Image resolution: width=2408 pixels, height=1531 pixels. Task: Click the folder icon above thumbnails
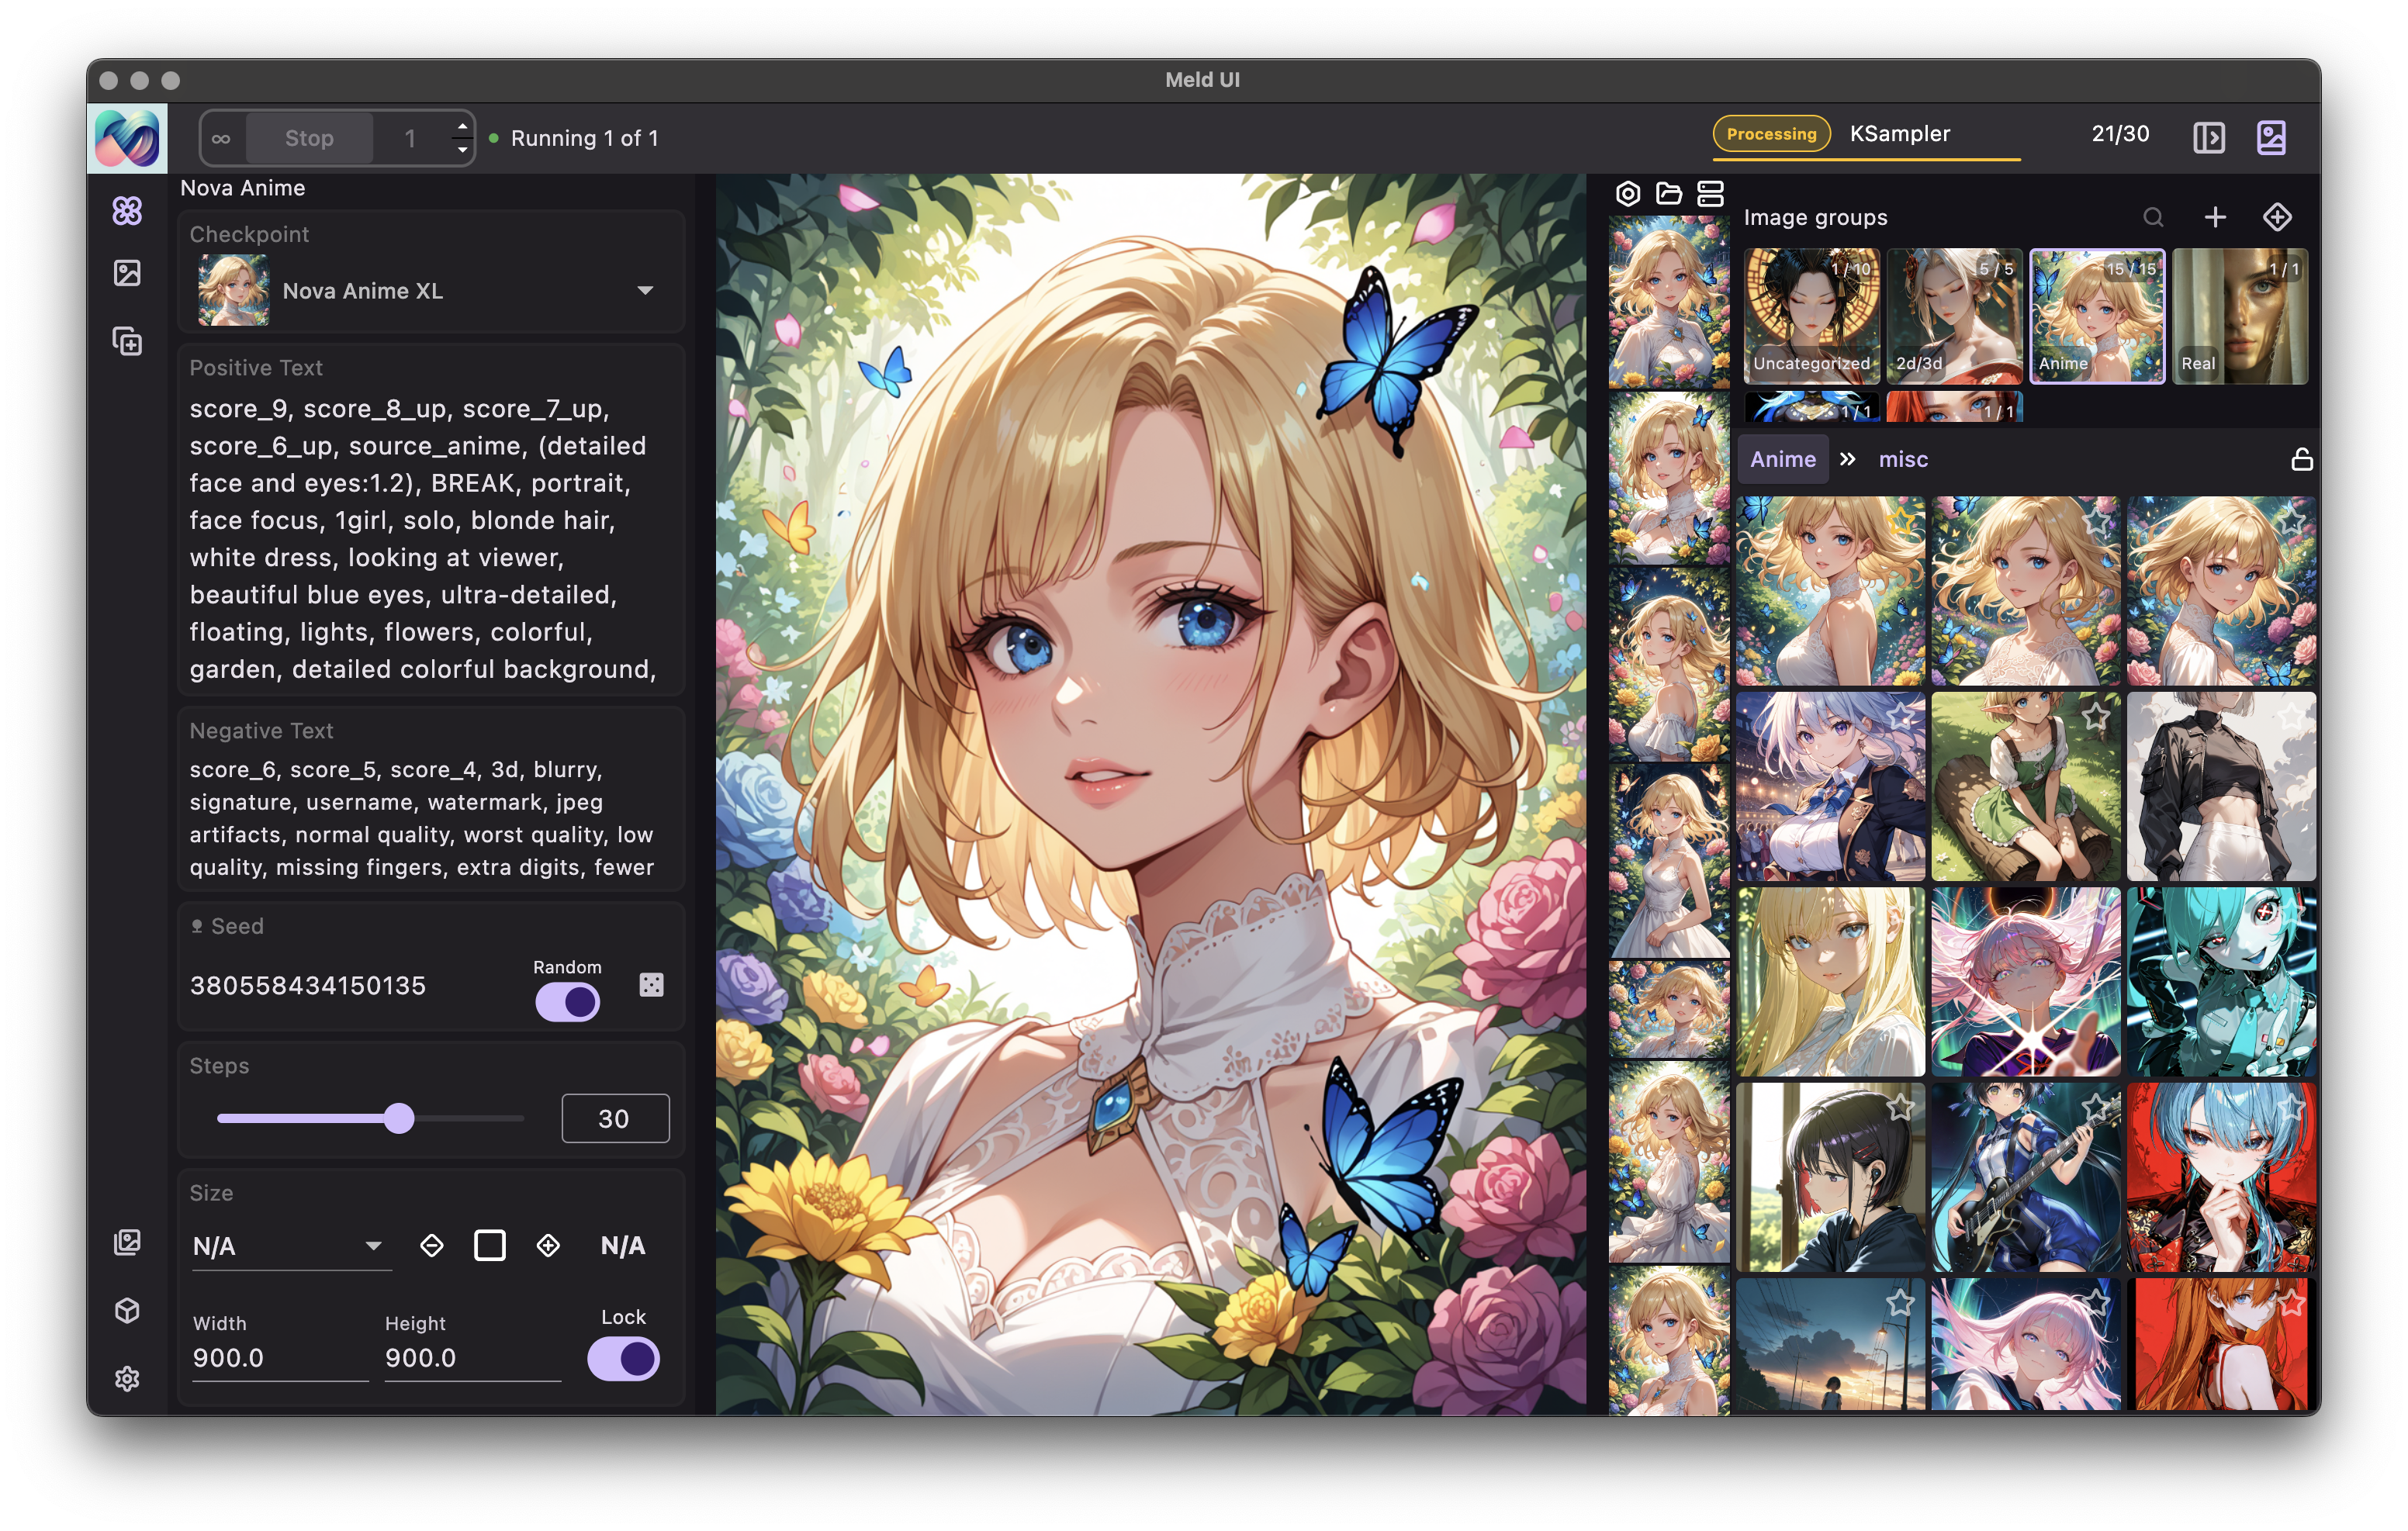pyautogui.click(x=1668, y=193)
